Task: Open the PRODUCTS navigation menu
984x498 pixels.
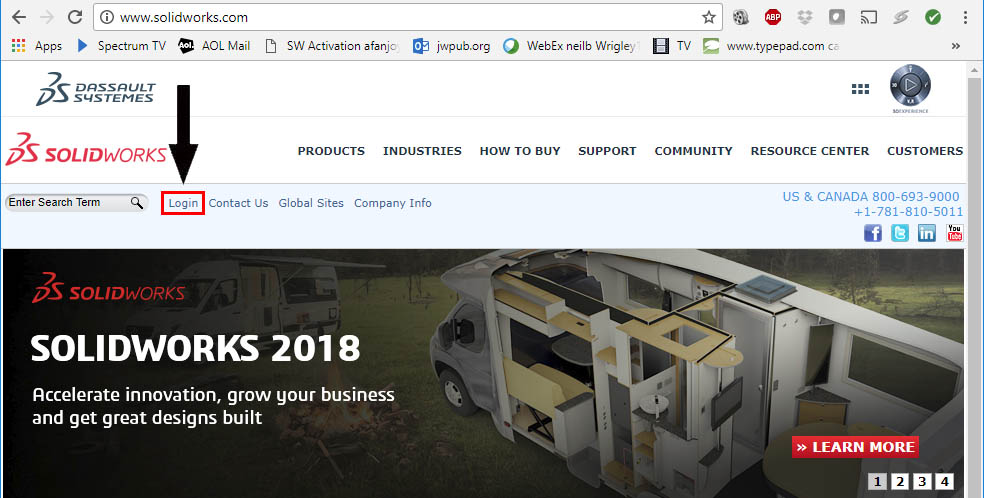Action: pos(331,151)
